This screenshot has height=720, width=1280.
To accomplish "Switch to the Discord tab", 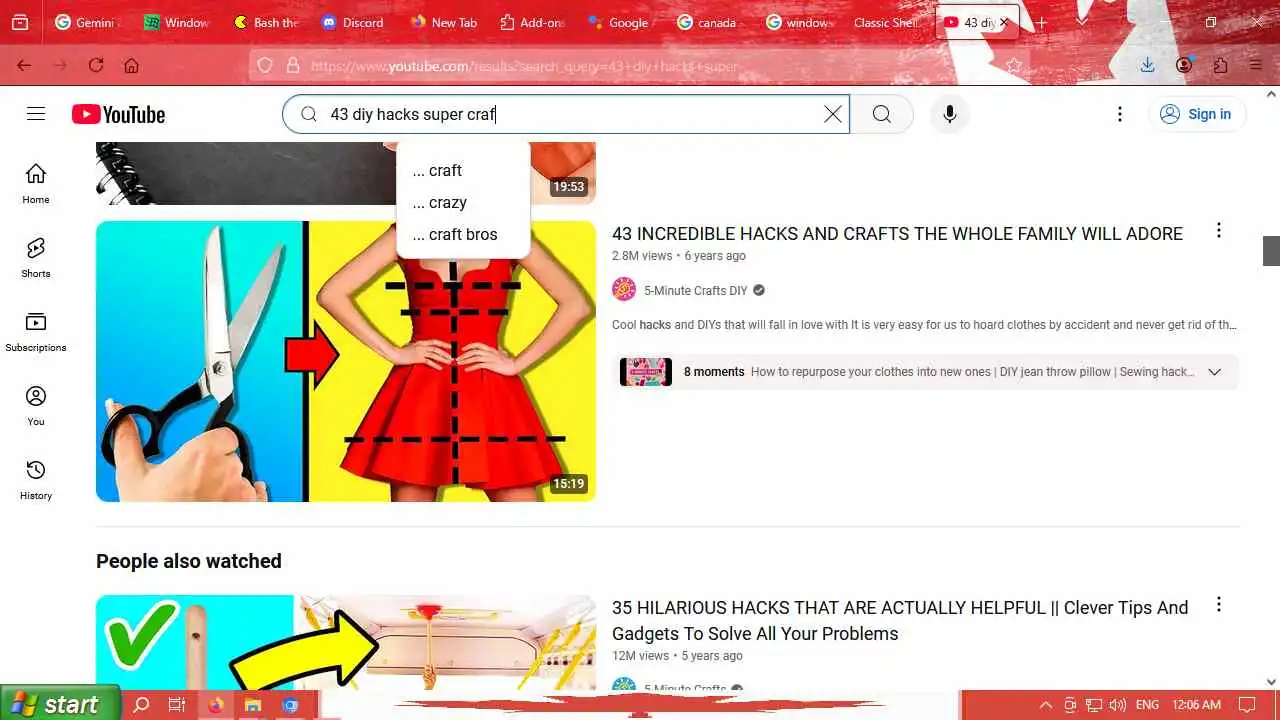I will 353,22.
